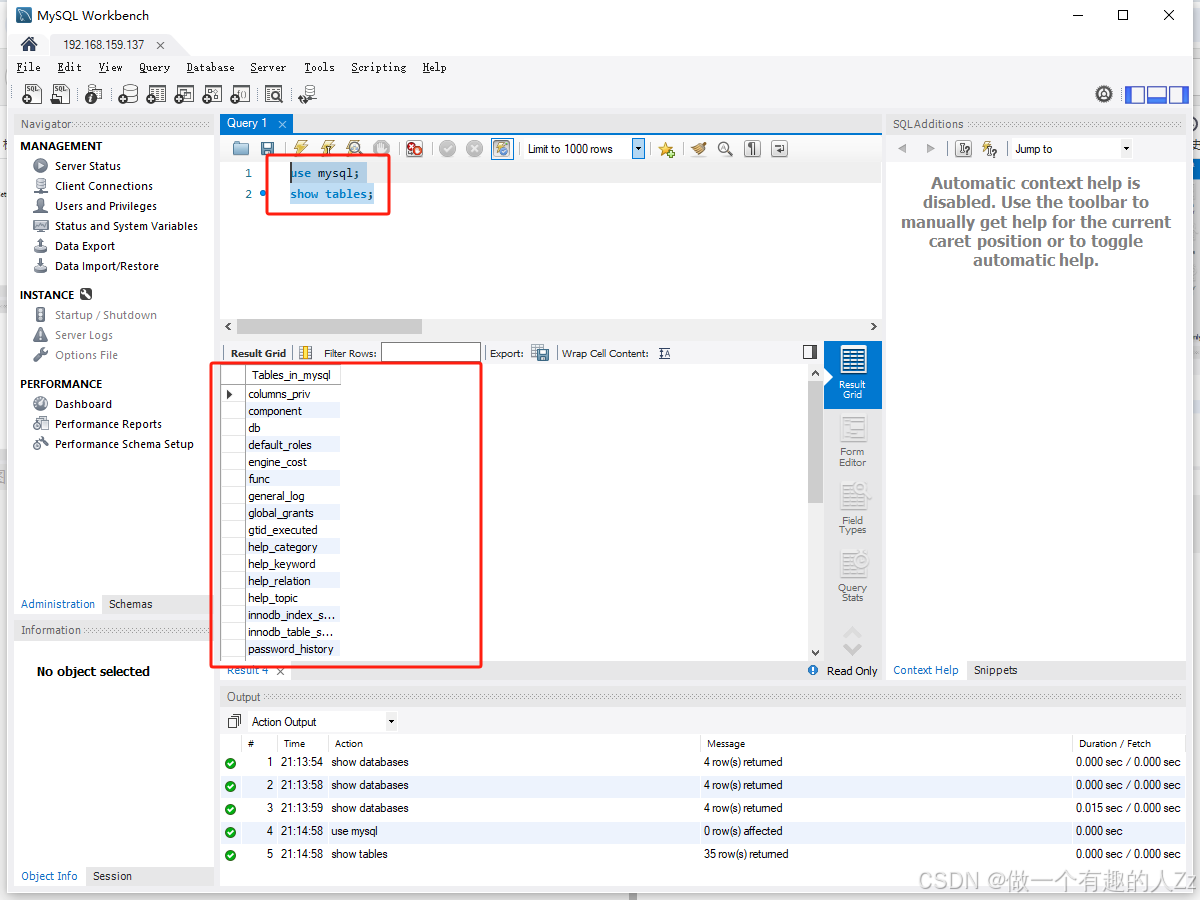Toggle the autocommit mode icon
The height and width of the screenshot is (900, 1200).
[502, 149]
